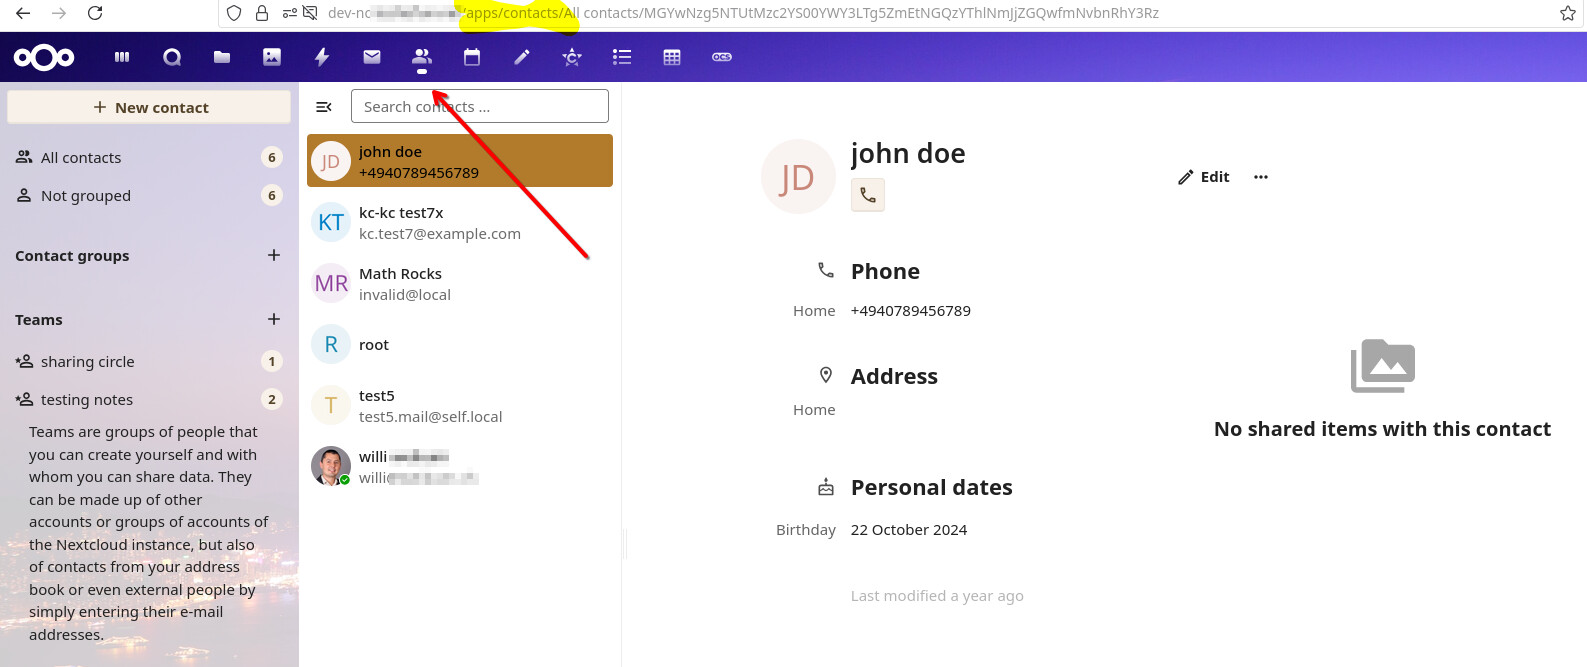Collapse the contacts navigation sidebar

pyautogui.click(x=324, y=107)
